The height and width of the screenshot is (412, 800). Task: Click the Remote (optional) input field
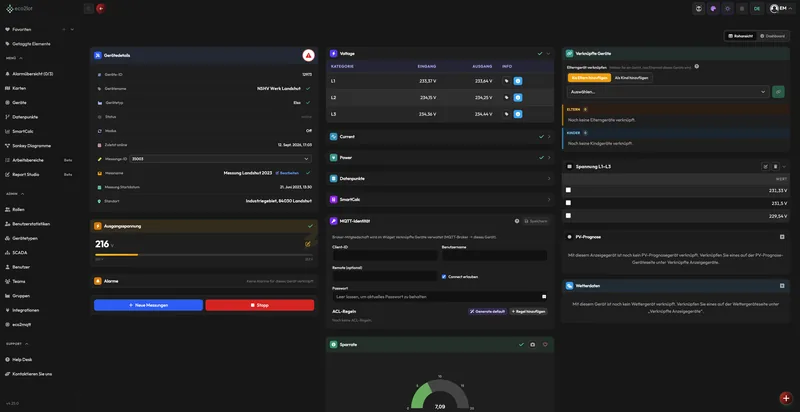pos(385,276)
